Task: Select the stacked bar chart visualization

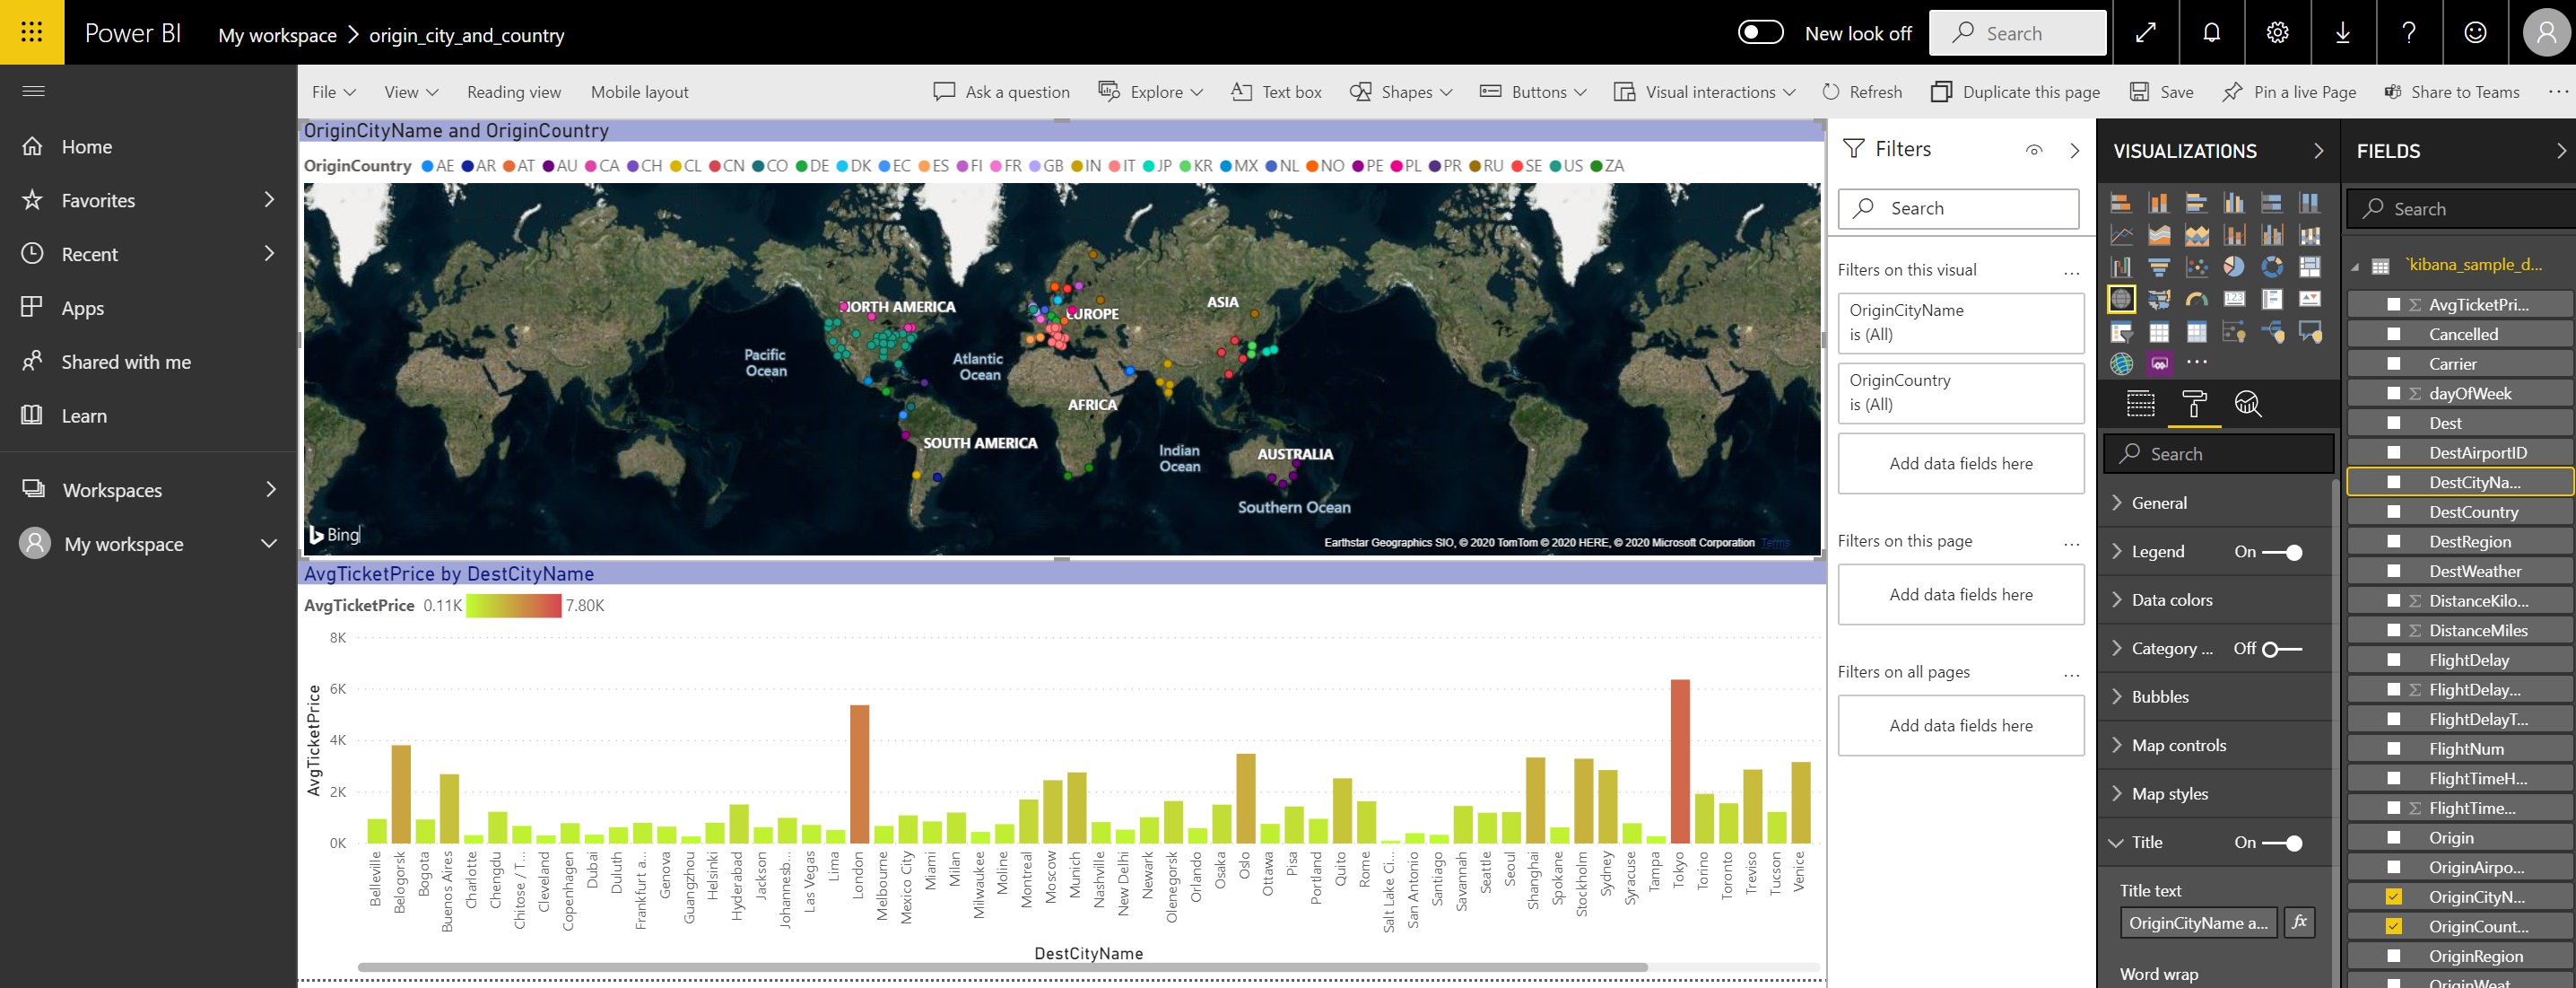Action: click(x=2121, y=203)
